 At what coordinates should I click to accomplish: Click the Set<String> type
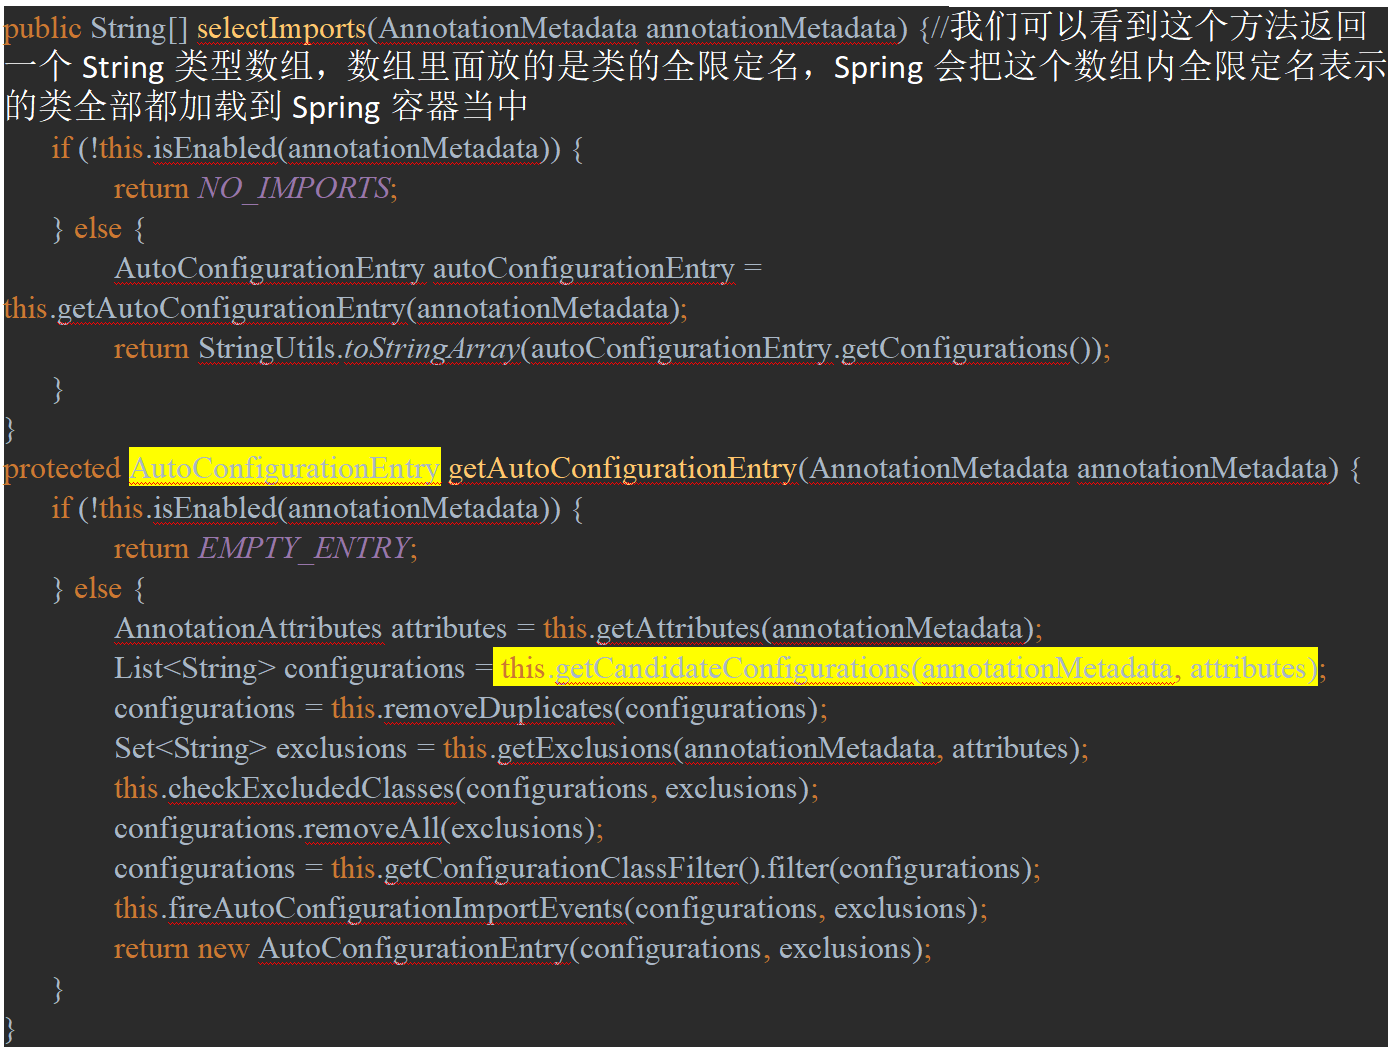click(191, 748)
